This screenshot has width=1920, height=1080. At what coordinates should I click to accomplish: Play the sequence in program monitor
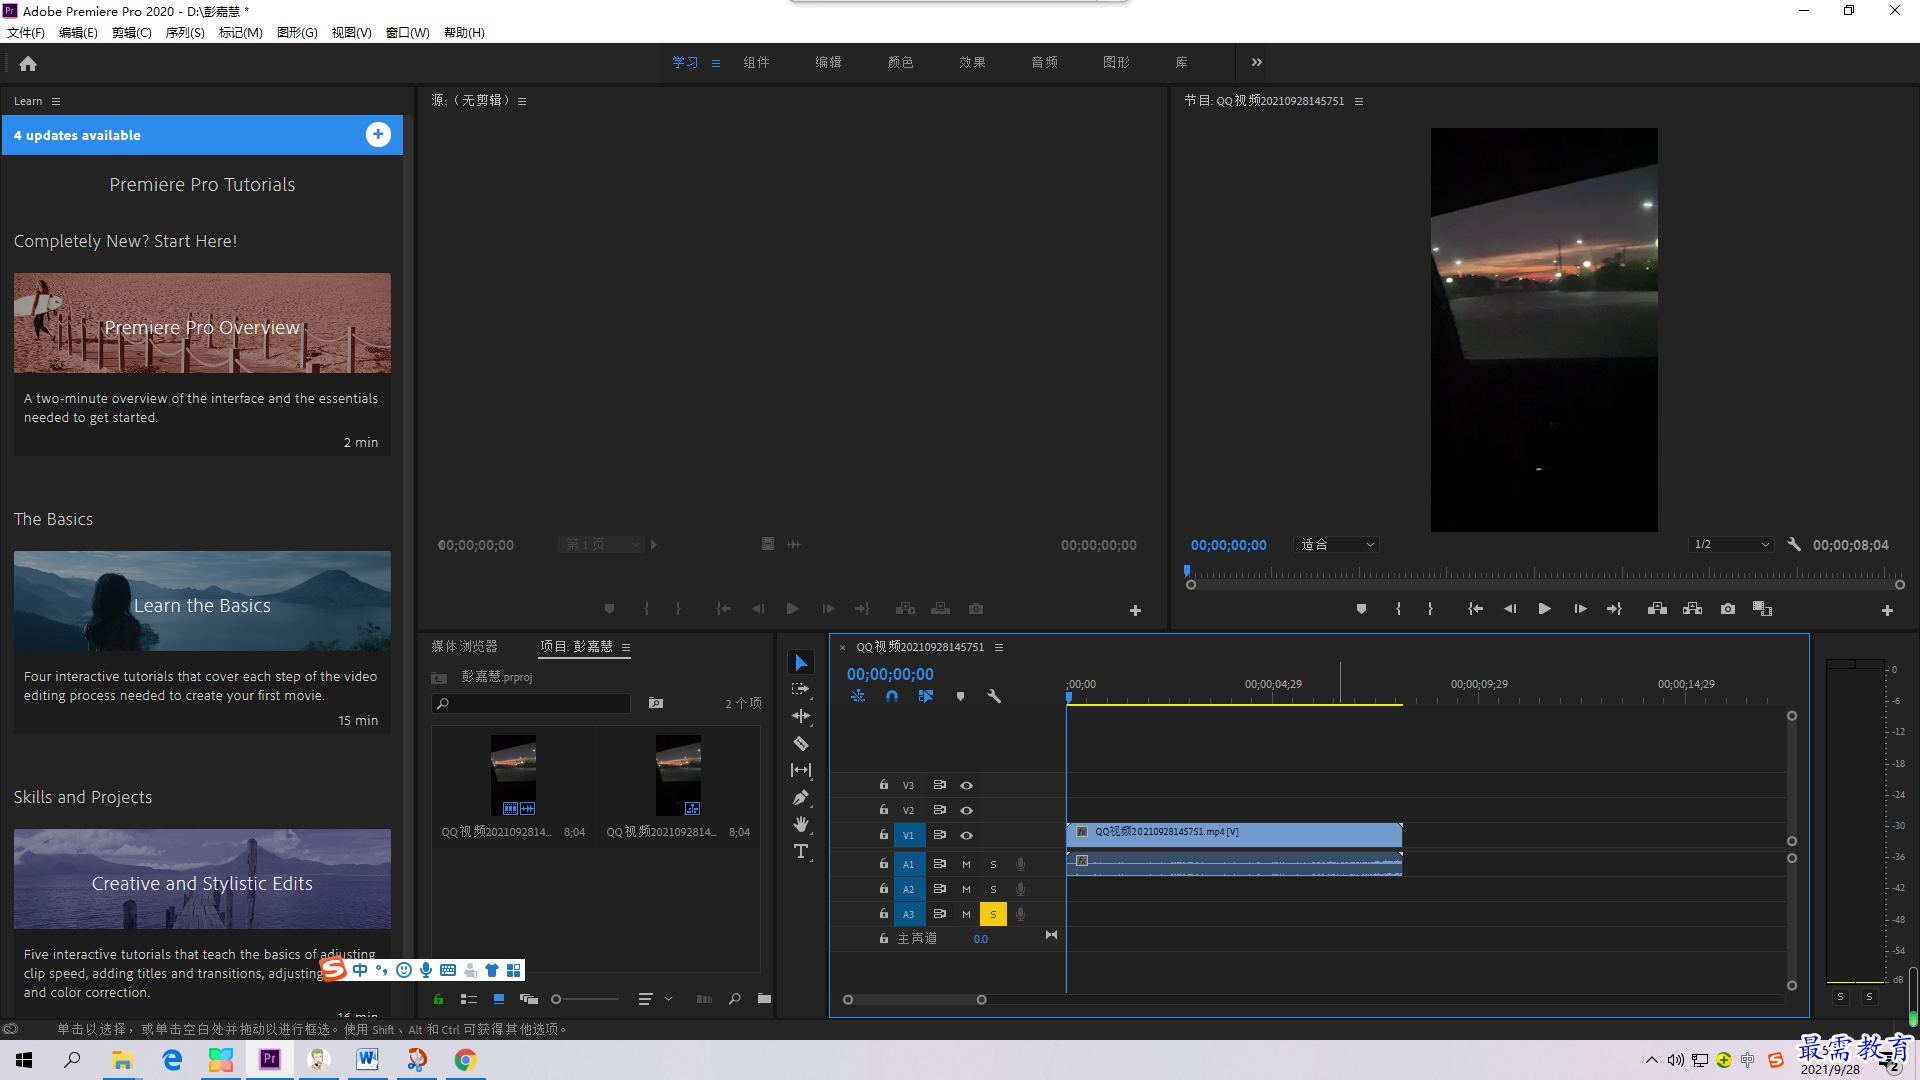[x=1544, y=609]
